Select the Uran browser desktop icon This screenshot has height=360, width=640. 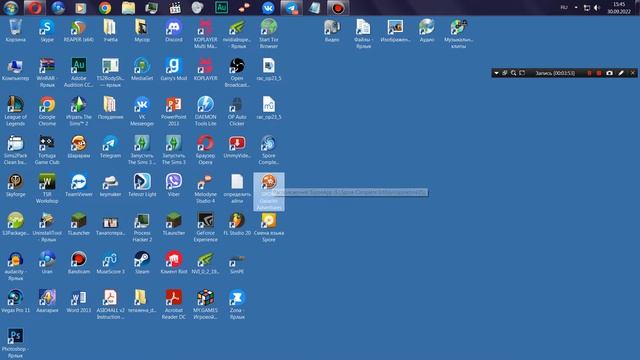[47, 263]
